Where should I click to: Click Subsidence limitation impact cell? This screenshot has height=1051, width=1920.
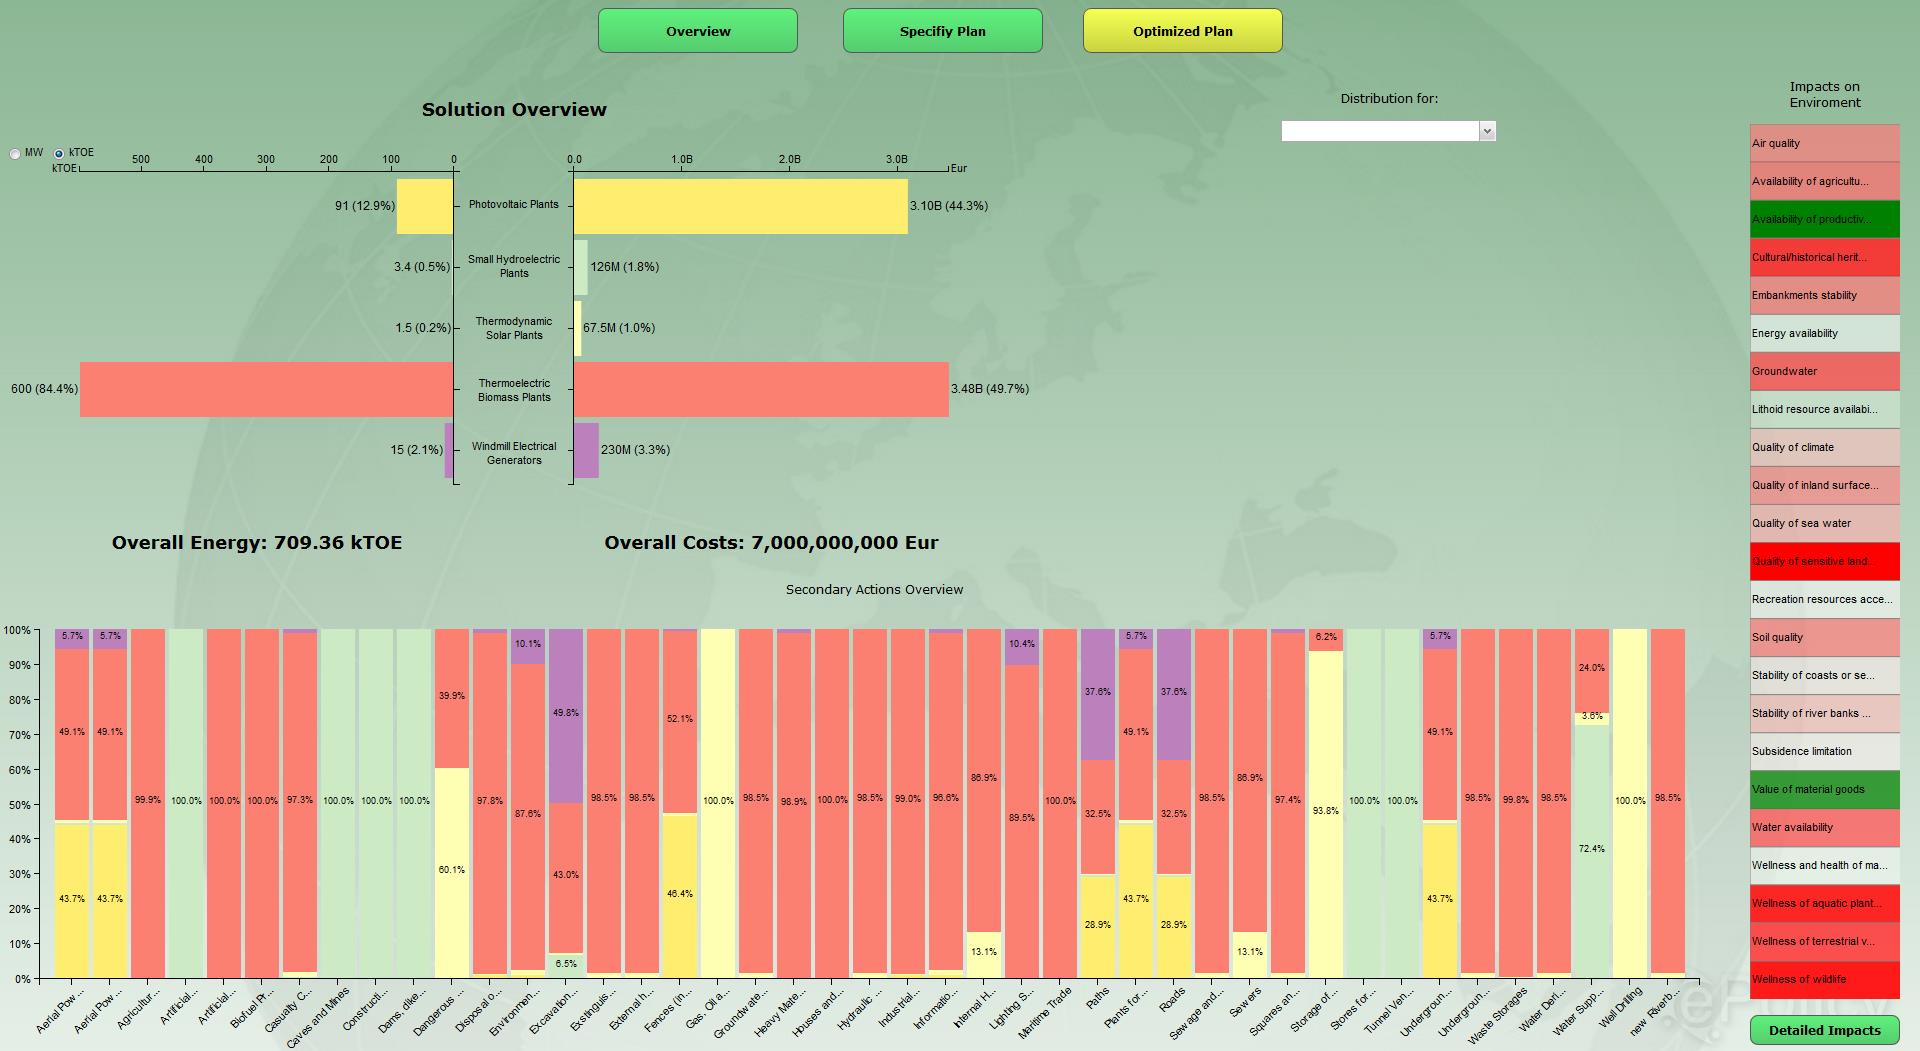click(x=1825, y=751)
